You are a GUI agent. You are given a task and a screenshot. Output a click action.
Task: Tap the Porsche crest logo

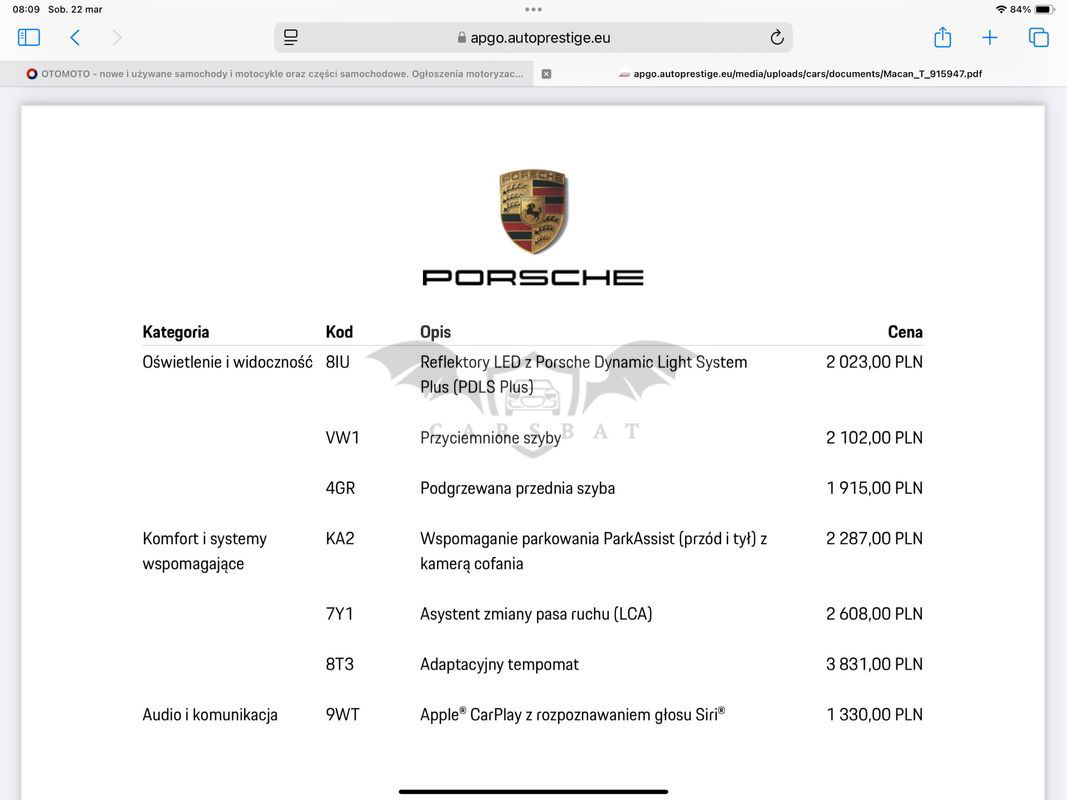pos(533,211)
